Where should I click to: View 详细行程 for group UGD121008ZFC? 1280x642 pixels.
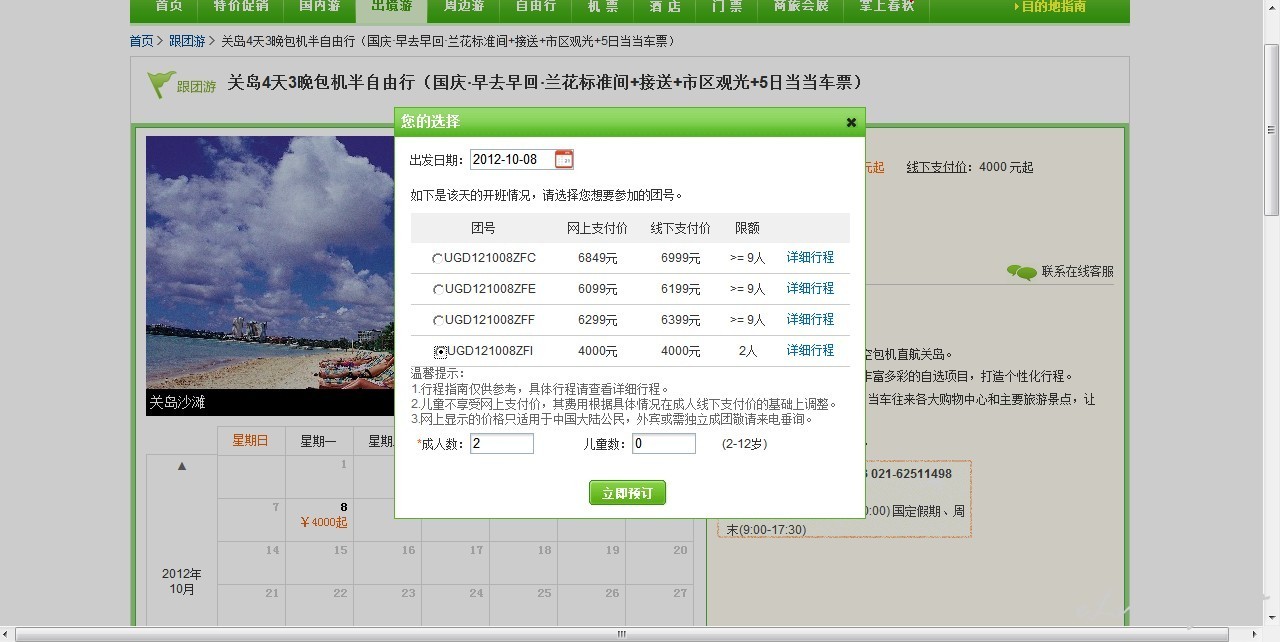point(810,258)
